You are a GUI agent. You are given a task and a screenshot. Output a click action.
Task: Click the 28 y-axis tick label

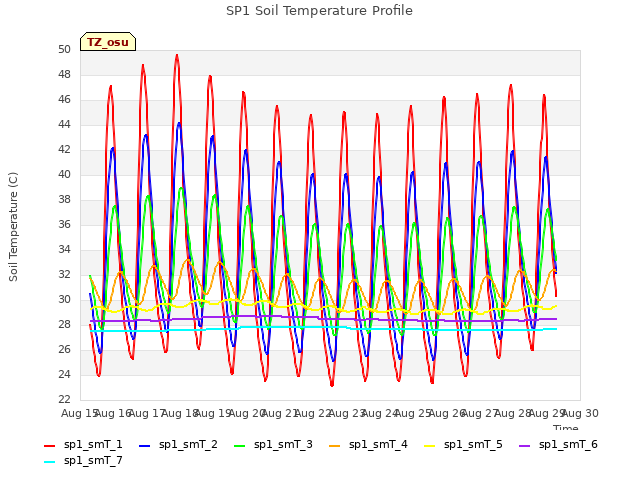point(64,324)
